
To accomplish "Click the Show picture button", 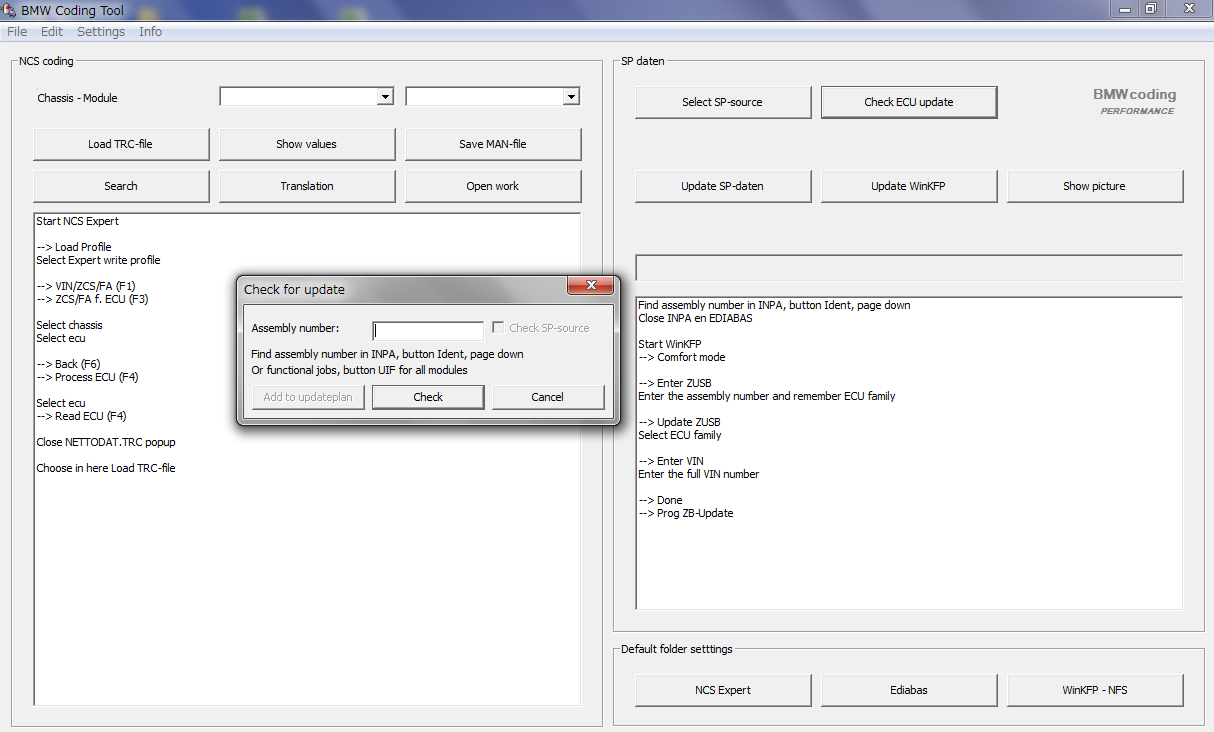I will (x=1095, y=186).
